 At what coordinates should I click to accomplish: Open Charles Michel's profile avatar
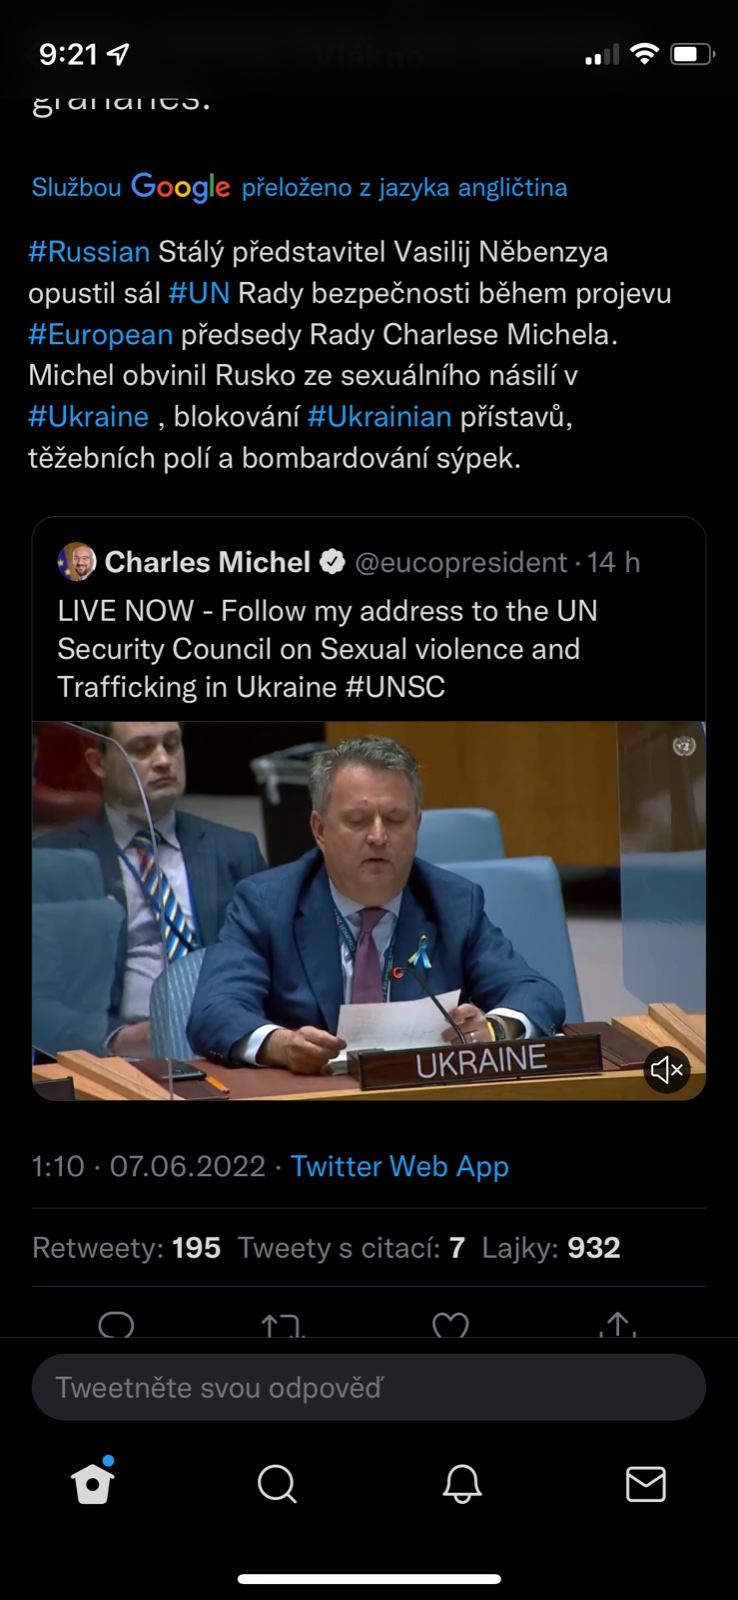pos(77,562)
